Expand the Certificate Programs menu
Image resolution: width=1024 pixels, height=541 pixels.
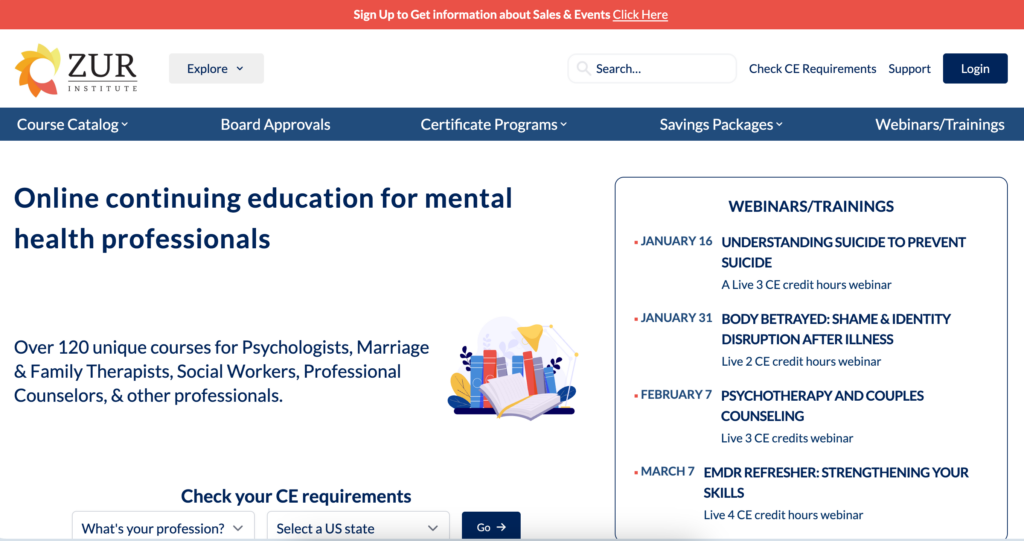493,125
